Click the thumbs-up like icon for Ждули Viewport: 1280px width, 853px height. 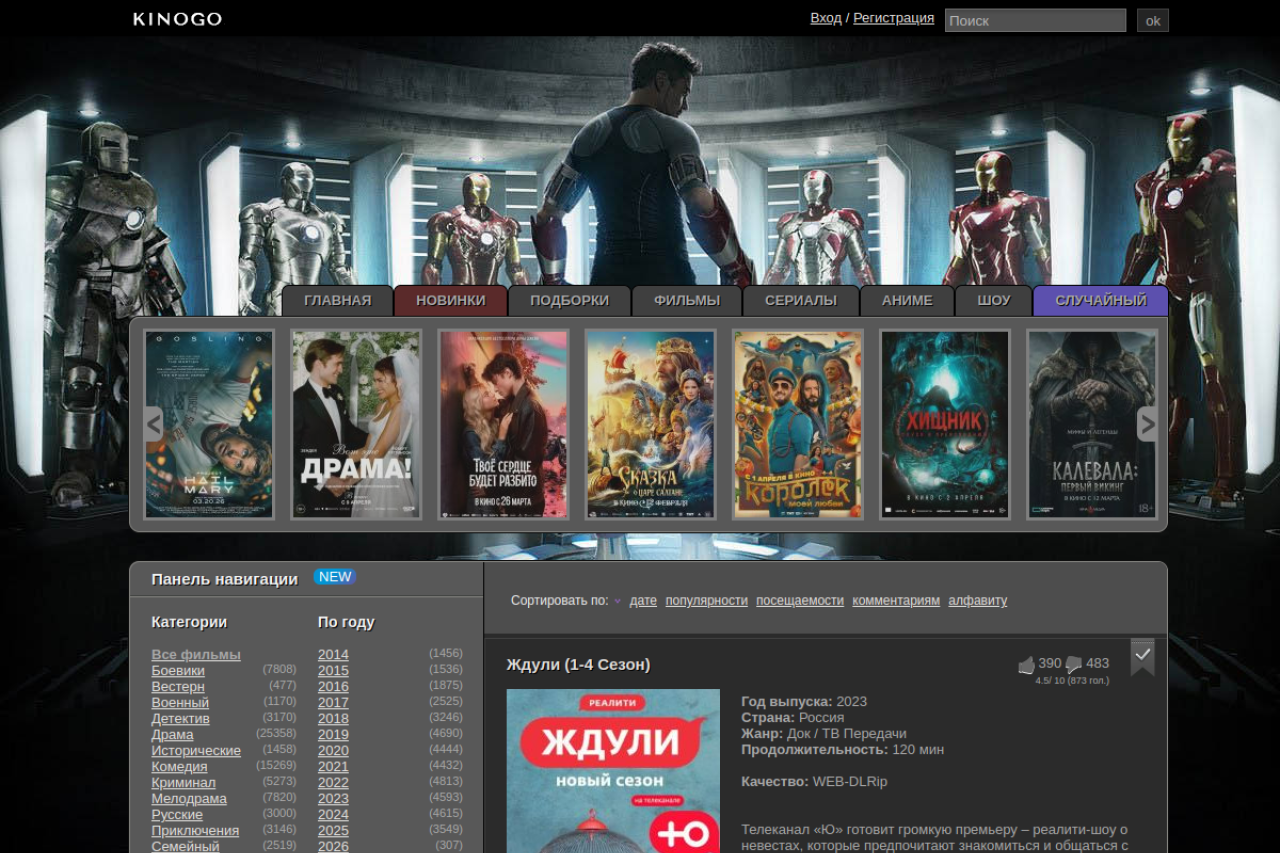(x=1026, y=665)
